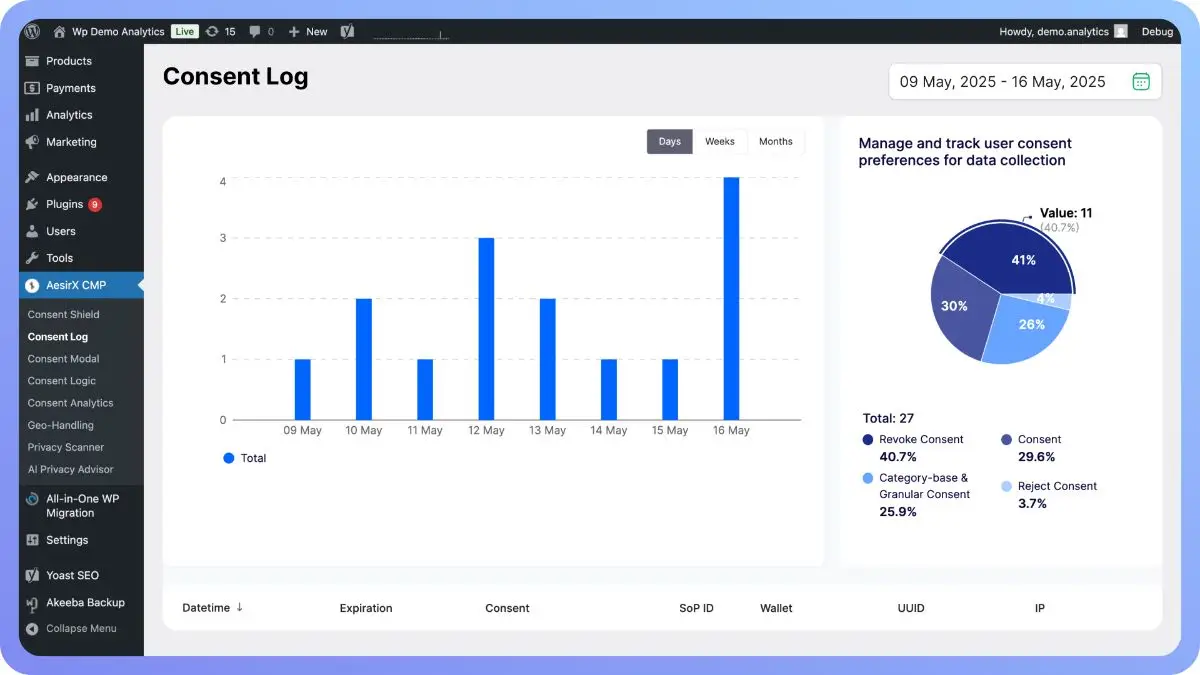The image size is (1200, 675).
Task: Click the New button in the admin bar
Action: pos(307,31)
